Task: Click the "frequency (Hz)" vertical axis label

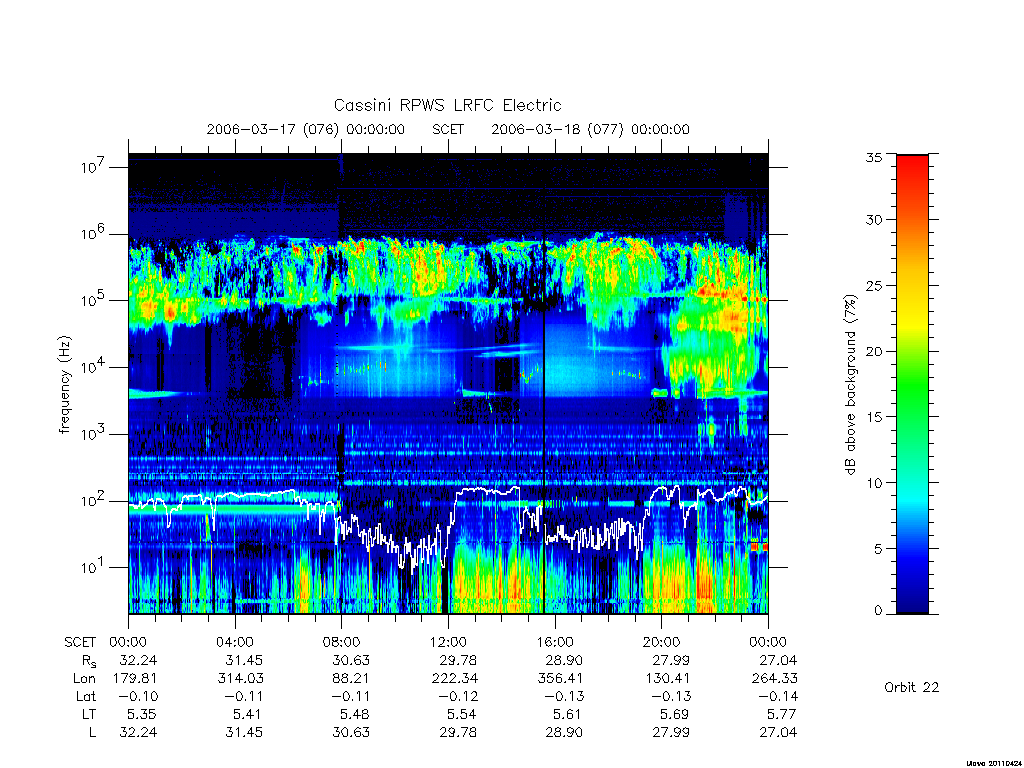Action: pos(65,385)
